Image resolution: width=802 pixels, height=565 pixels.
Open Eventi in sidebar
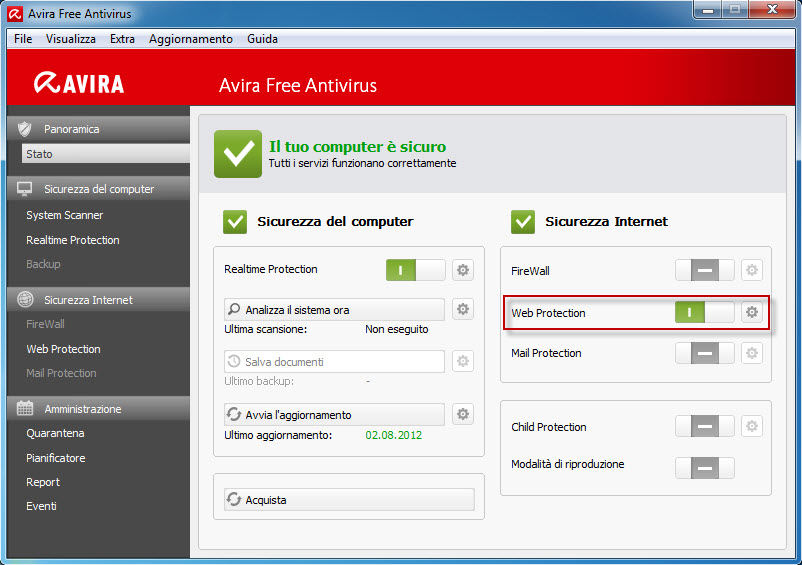click(41, 506)
